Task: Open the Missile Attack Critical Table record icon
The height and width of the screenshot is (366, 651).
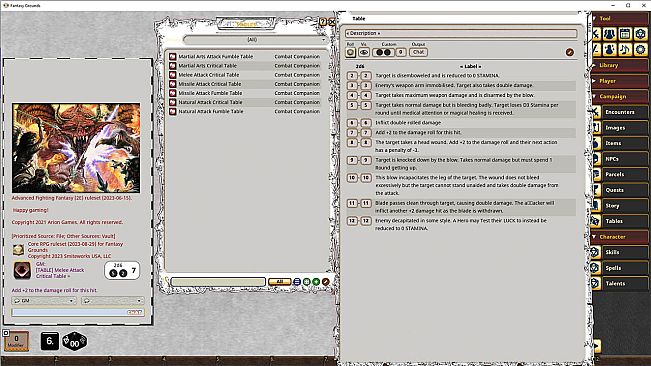Action: tap(173, 84)
